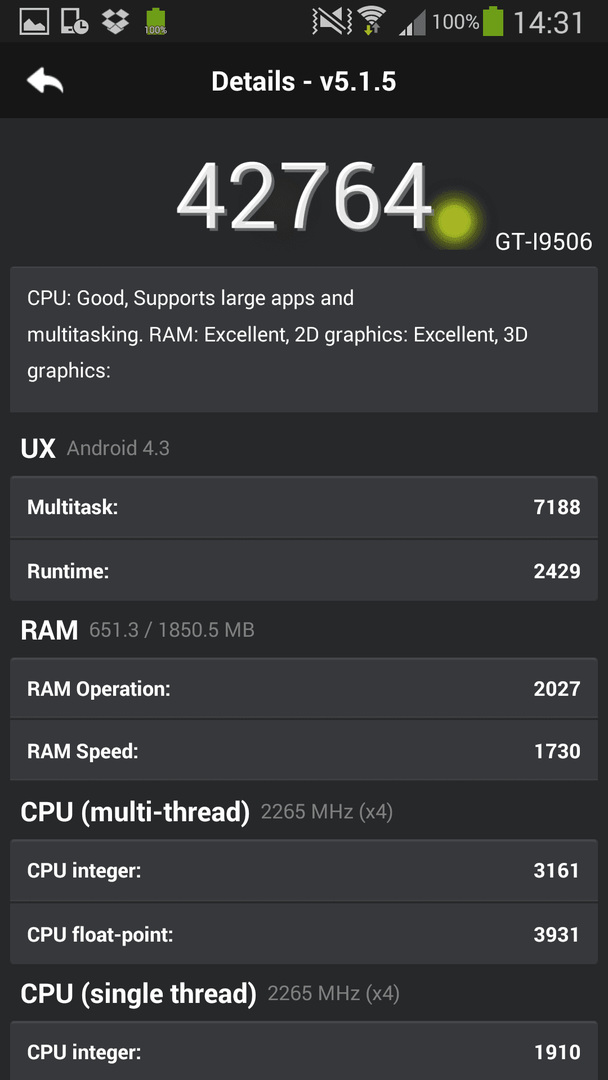Select the Multitask score row

click(304, 508)
